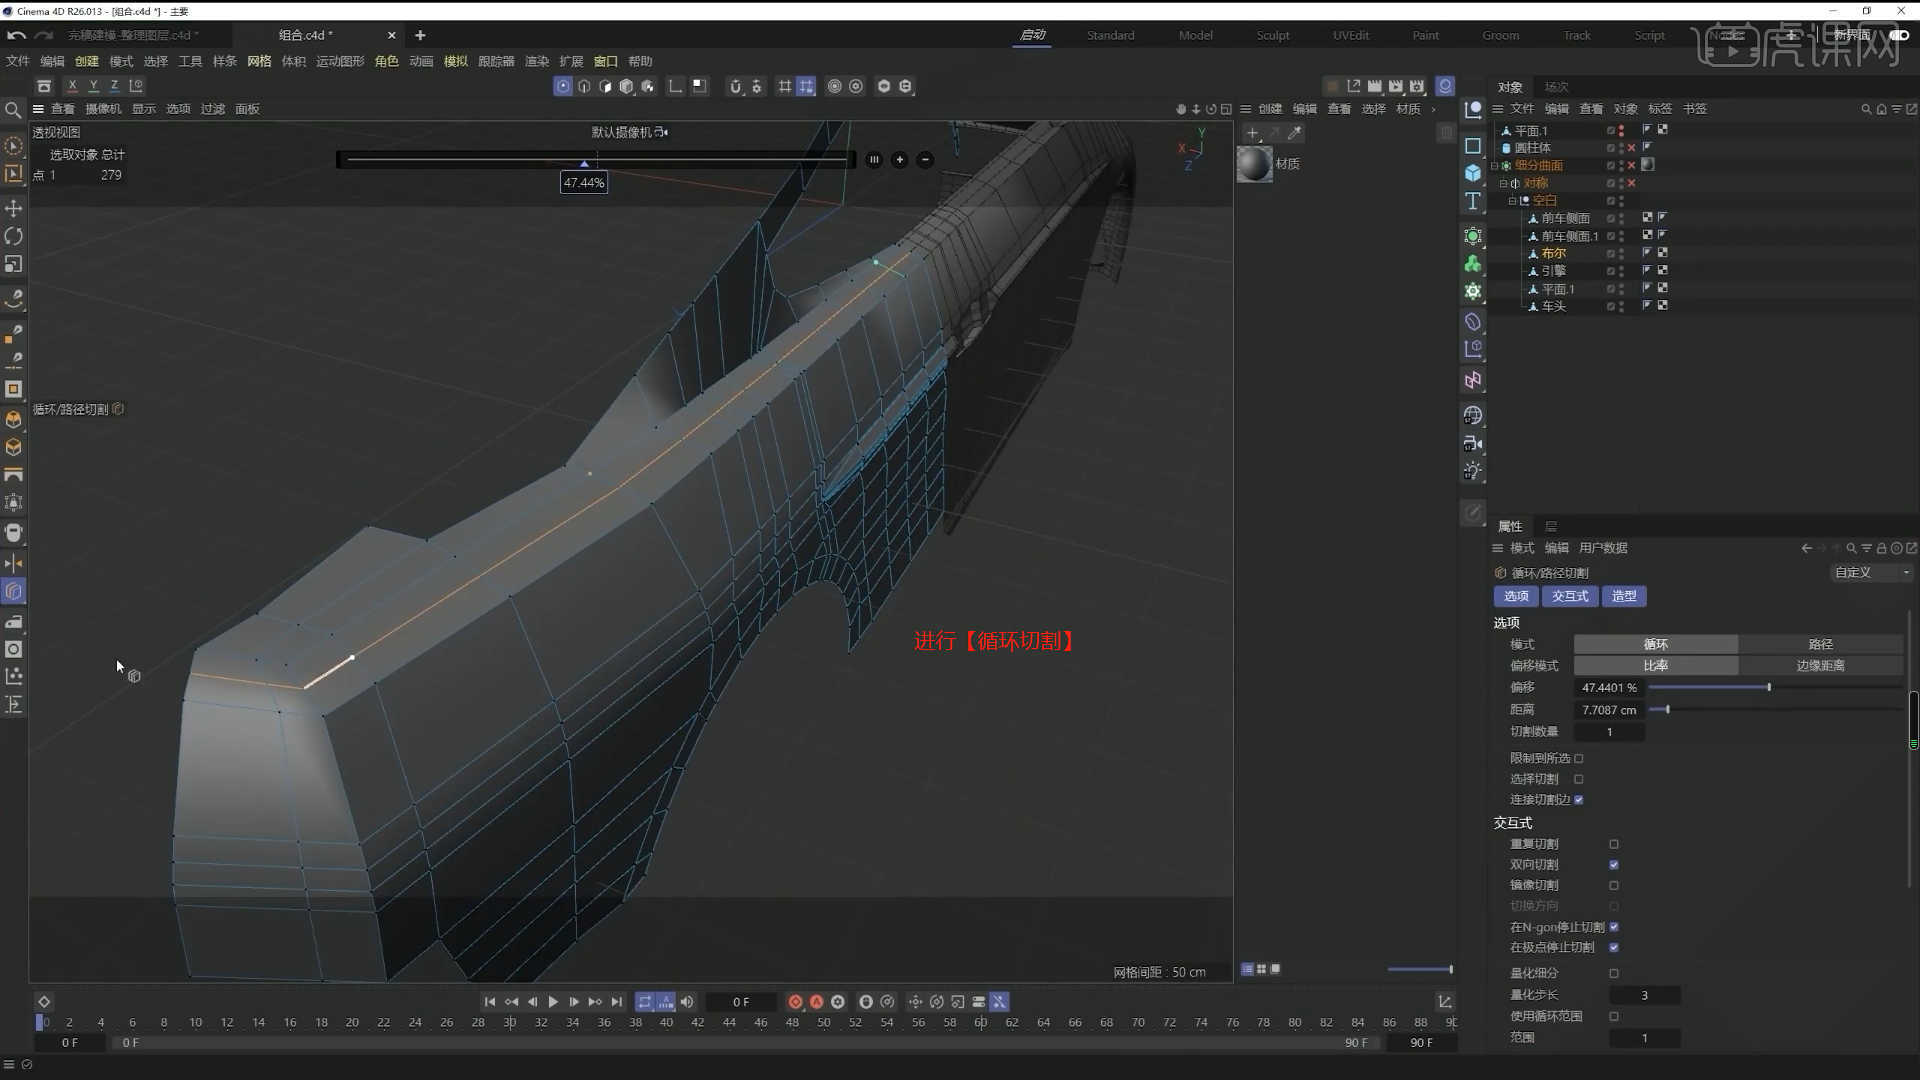This screenshot has height=1080, width=1920.
Task: Click the Play forward button in timeline
Action: click(553, 1002)
